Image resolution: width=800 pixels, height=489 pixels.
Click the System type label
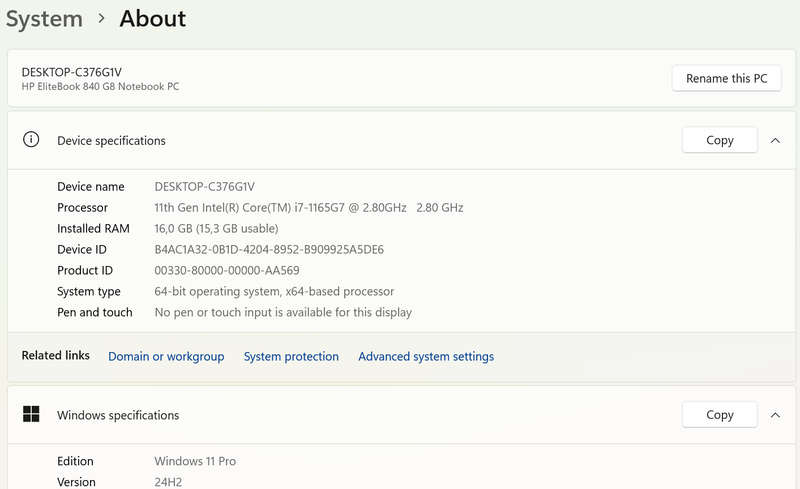point(89,291)
